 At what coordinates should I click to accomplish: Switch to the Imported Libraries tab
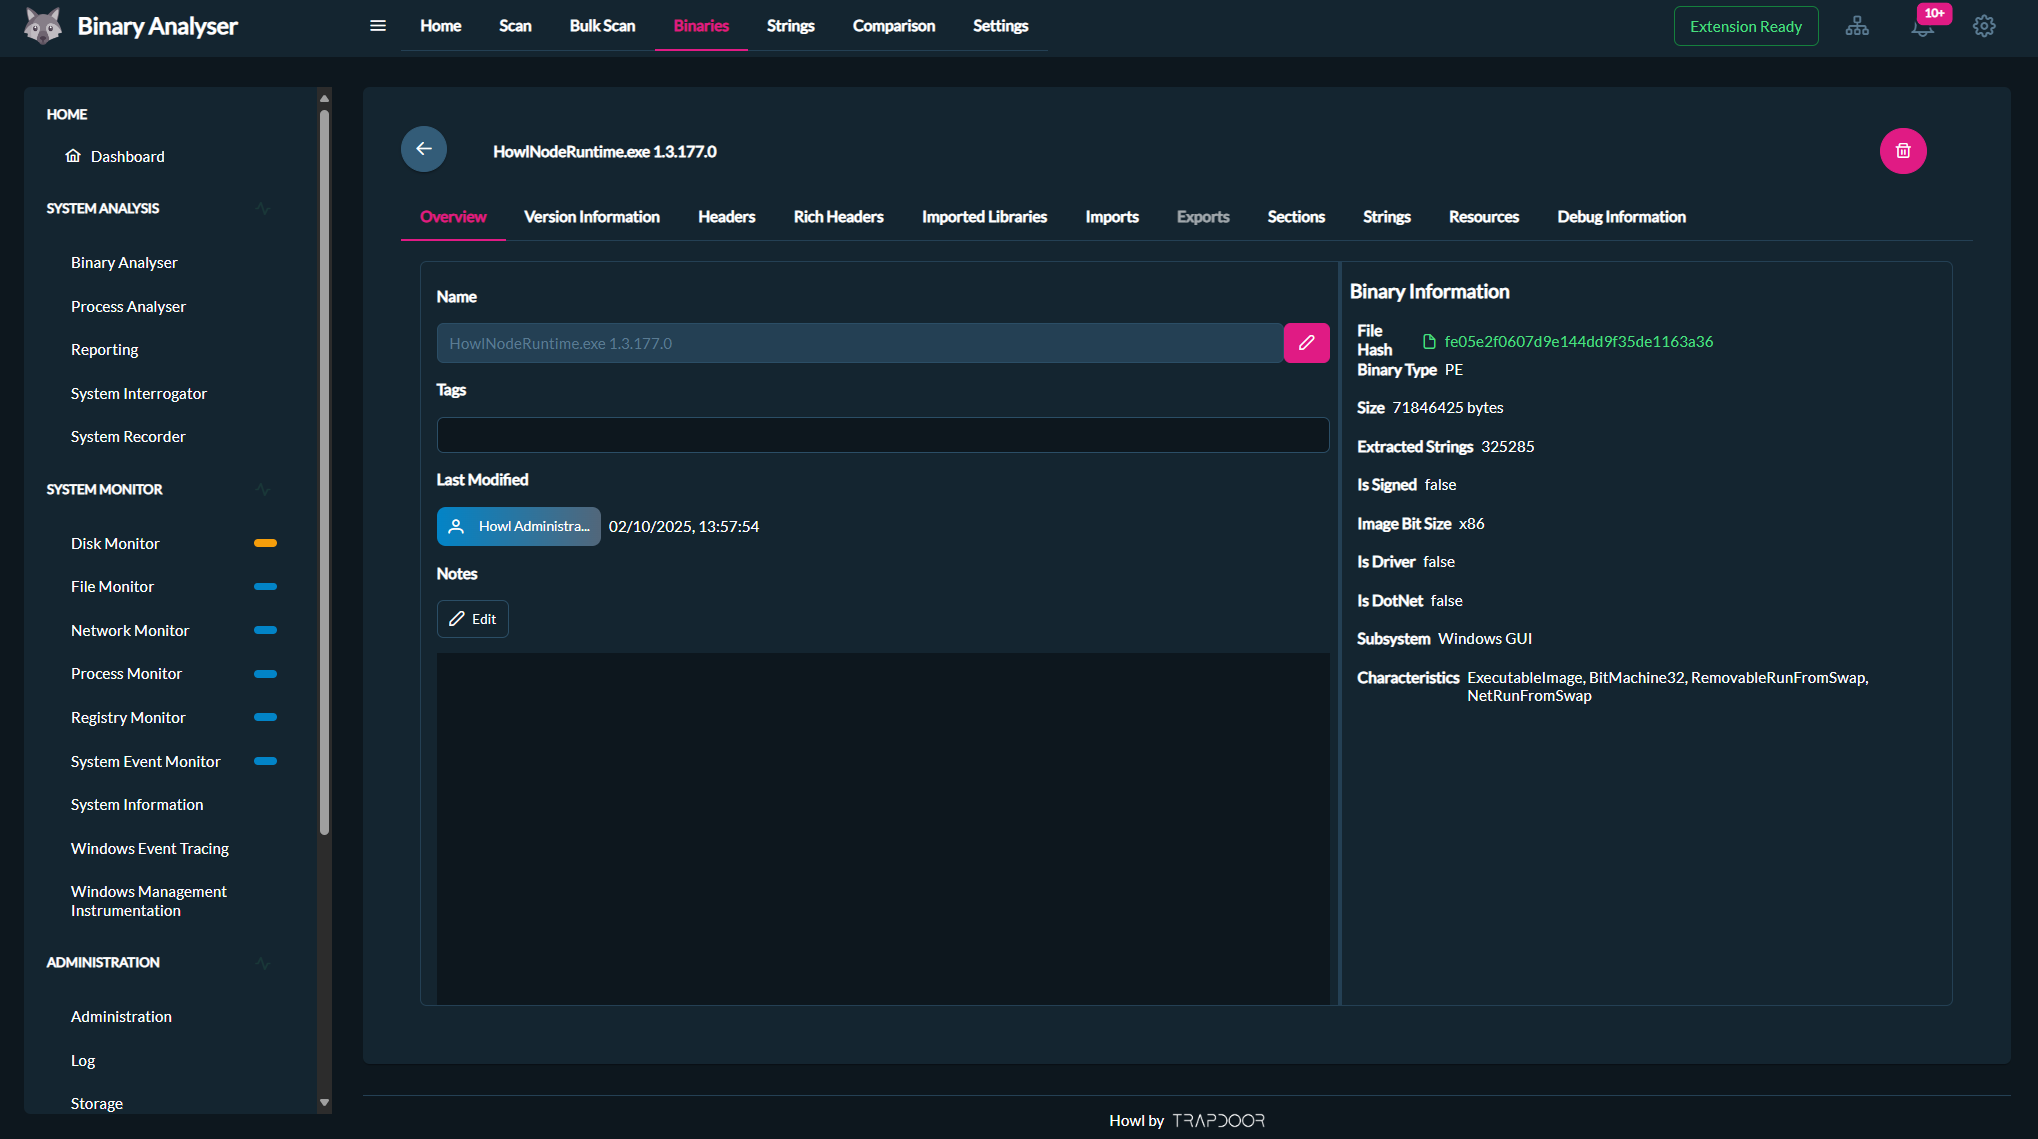[x=984, y=217]
